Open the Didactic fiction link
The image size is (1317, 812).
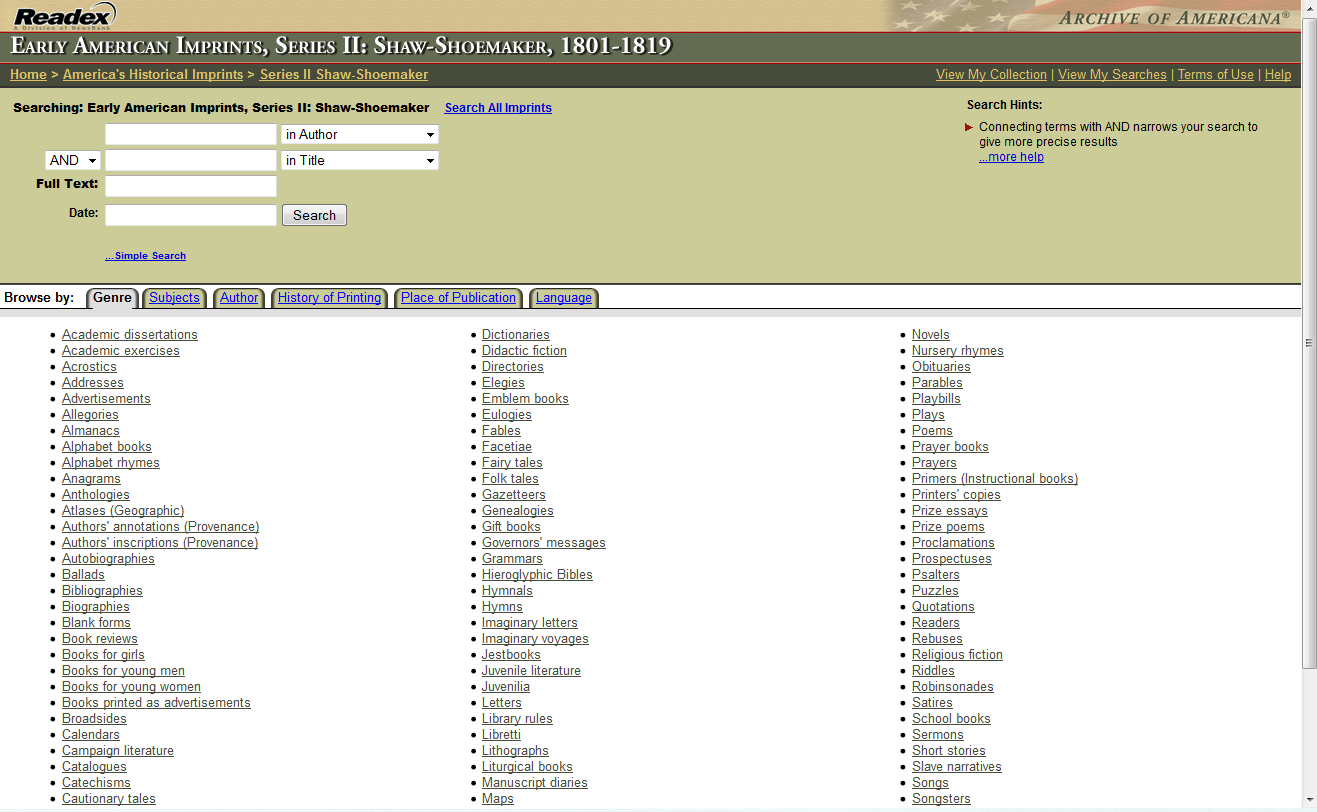pos(524,351)
